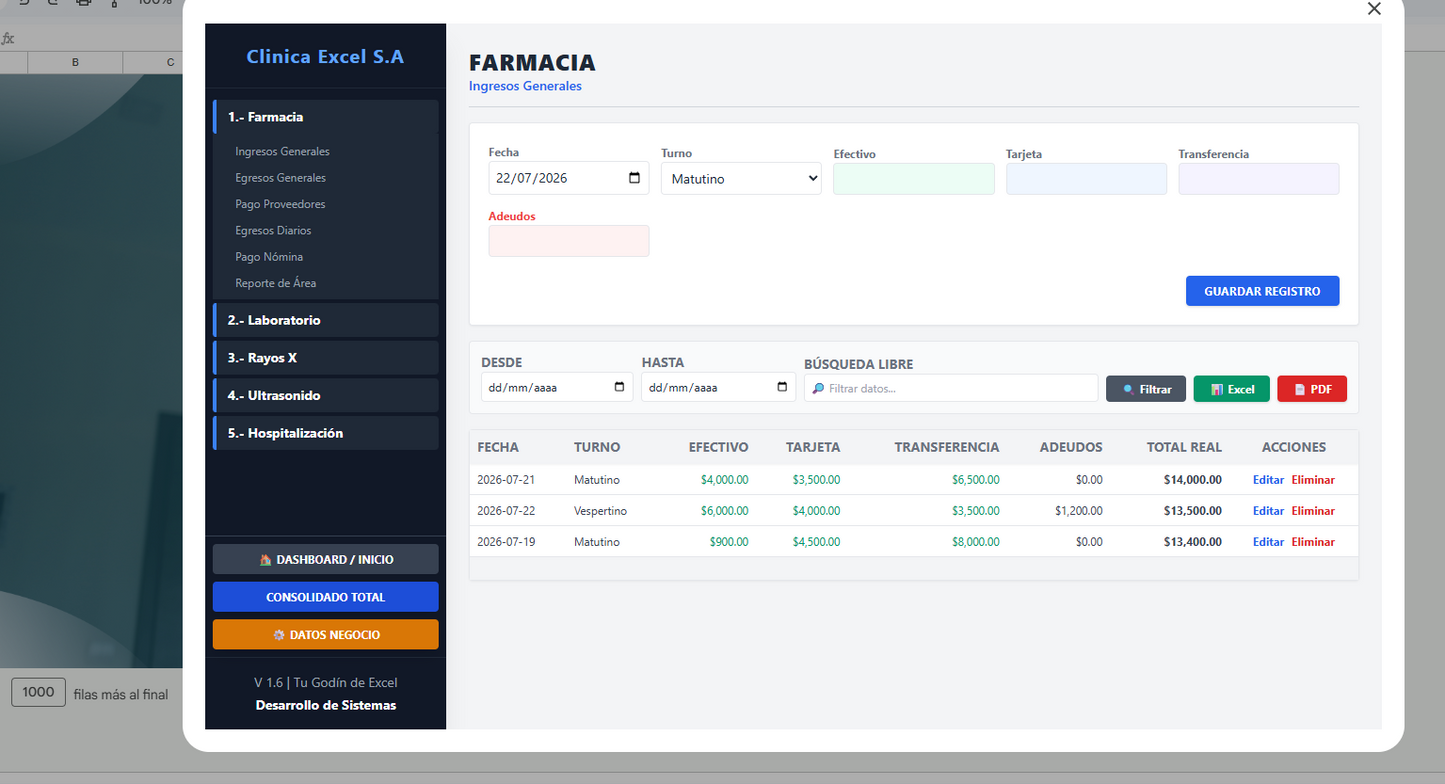Image resolution: width=1445 pixels, height=784 pixels.
Task: Open Reporte de Área in the sidebar
Action: click(x=275, y=283)
